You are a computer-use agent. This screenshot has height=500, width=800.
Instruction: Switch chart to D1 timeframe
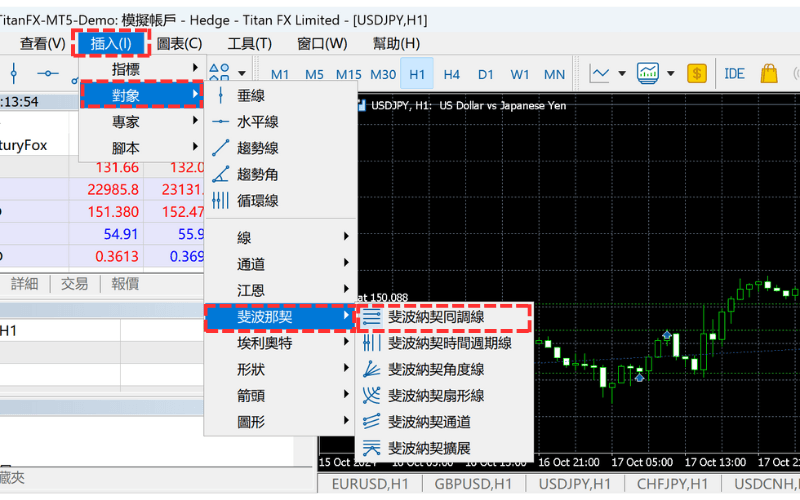486,74
